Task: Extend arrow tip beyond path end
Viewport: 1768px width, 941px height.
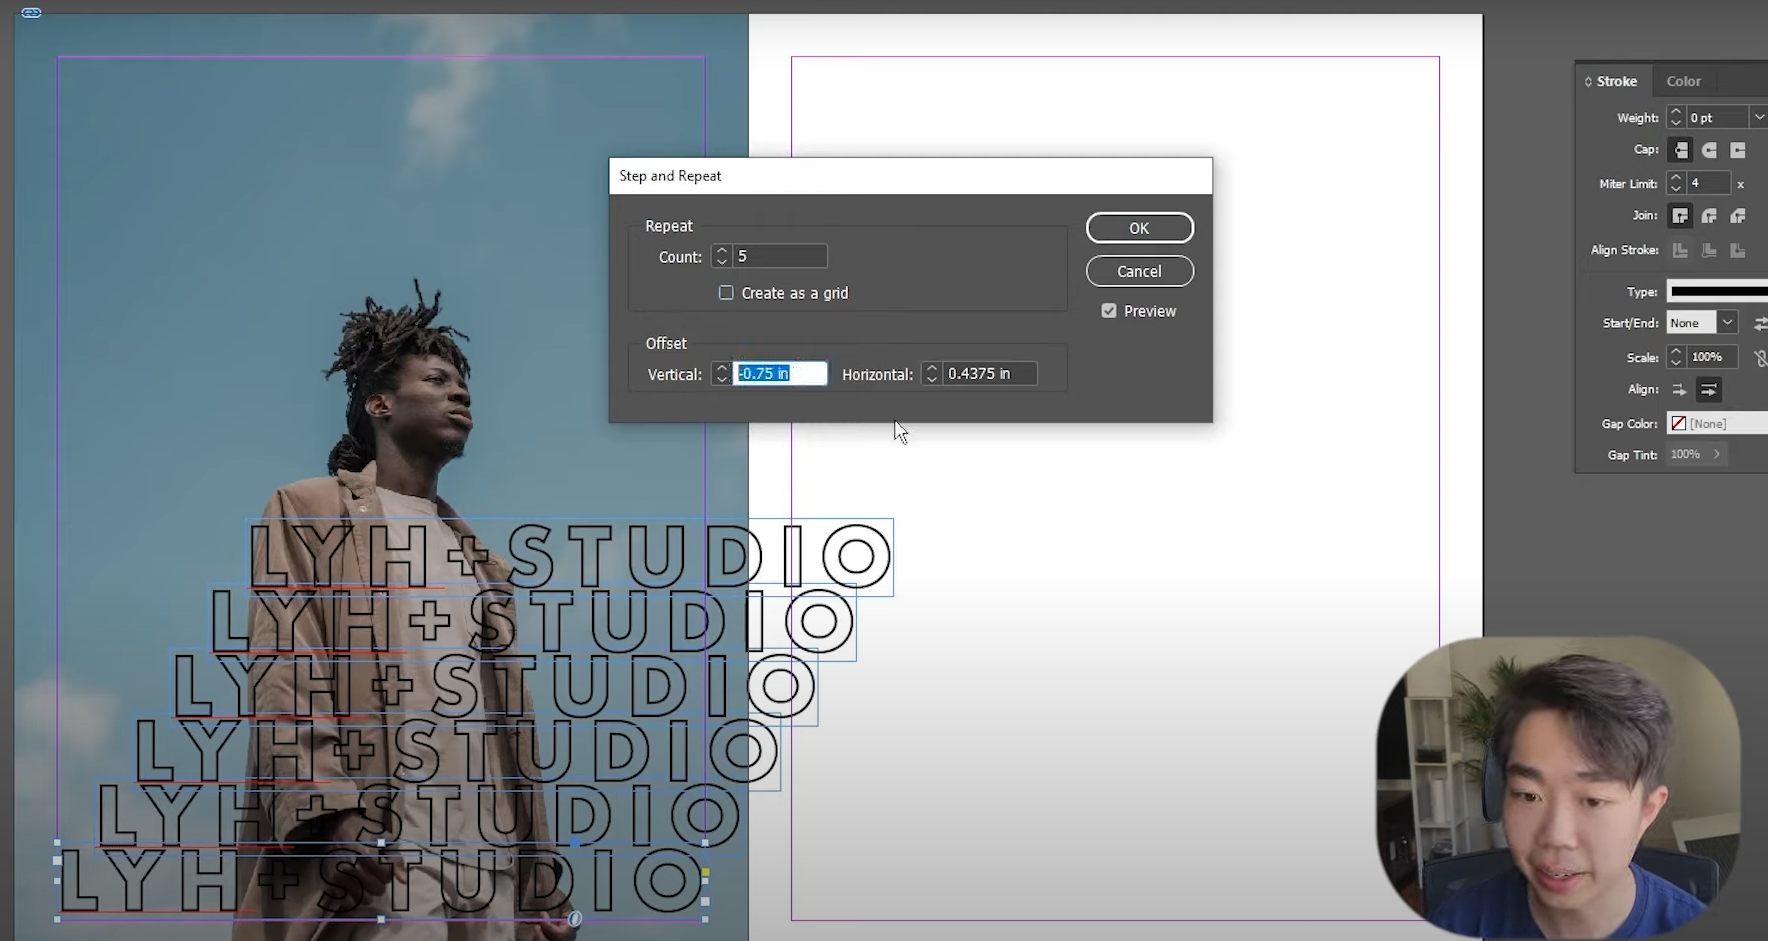Action: [1680, 390]
